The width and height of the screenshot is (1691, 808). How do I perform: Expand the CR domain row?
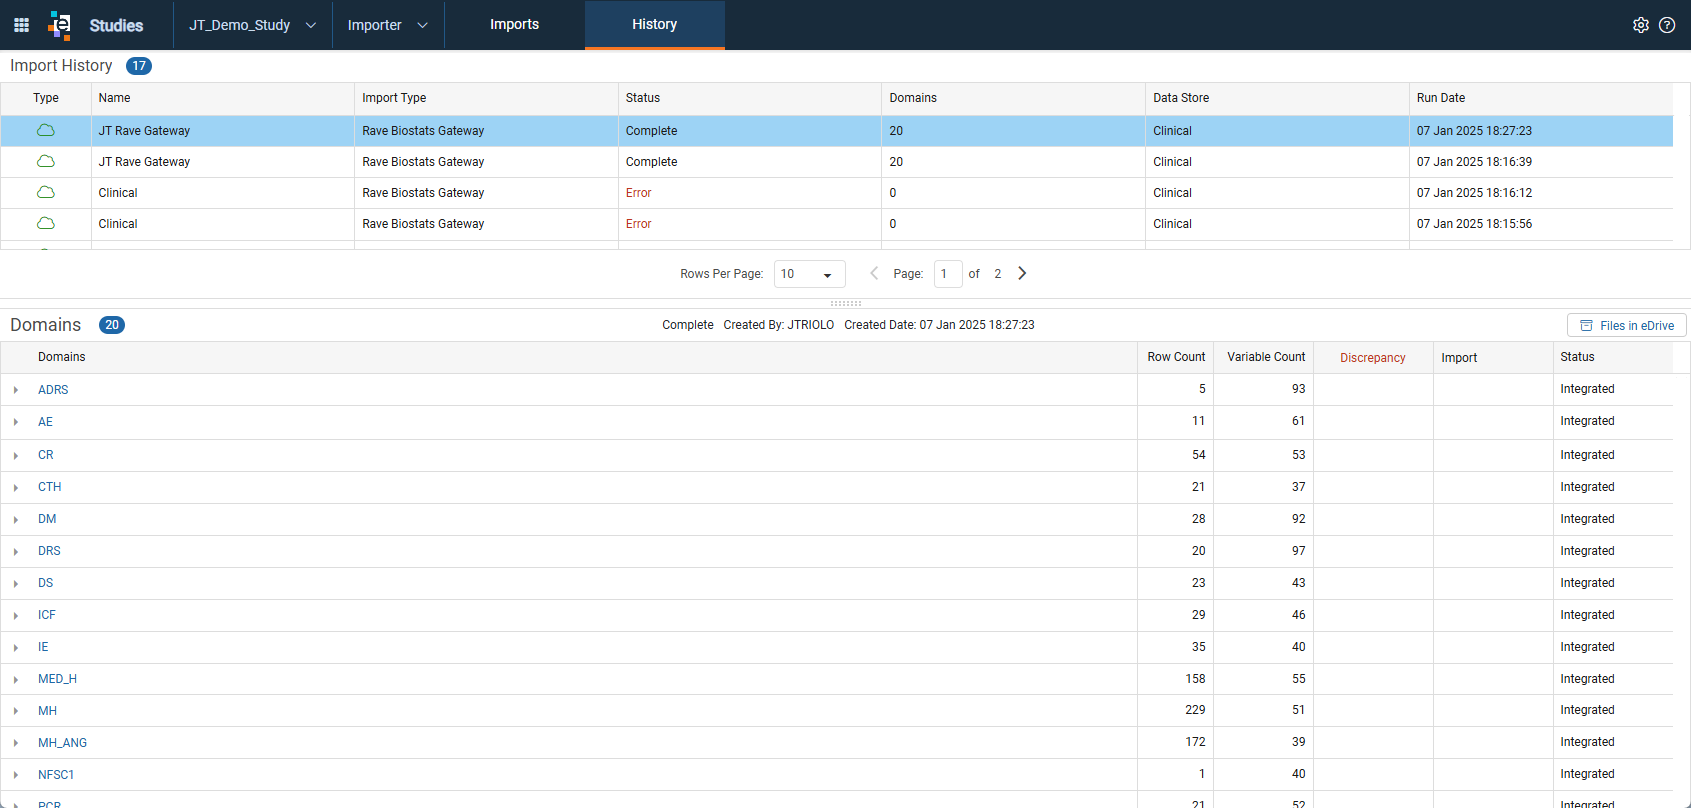pos(16,455)
